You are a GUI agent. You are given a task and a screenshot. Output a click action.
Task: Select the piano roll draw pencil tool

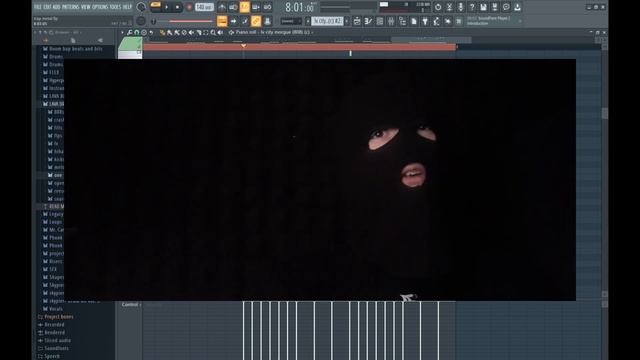click(162, 32)
